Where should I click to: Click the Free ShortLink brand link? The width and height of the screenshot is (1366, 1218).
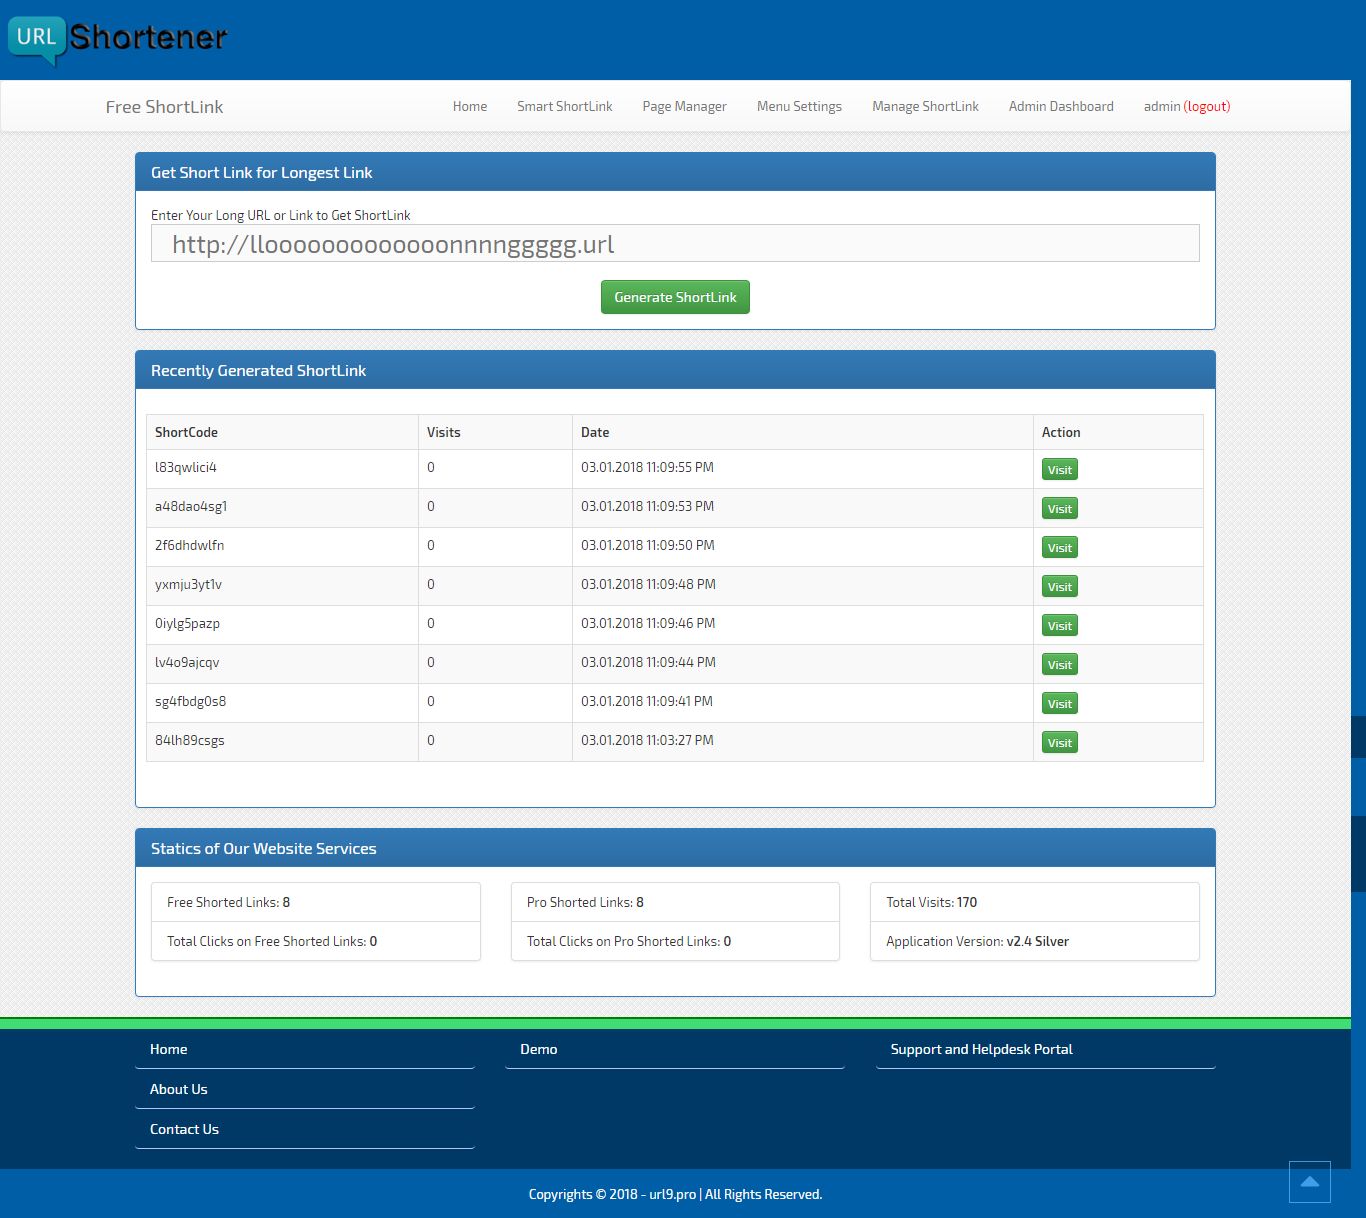(164, 107)
